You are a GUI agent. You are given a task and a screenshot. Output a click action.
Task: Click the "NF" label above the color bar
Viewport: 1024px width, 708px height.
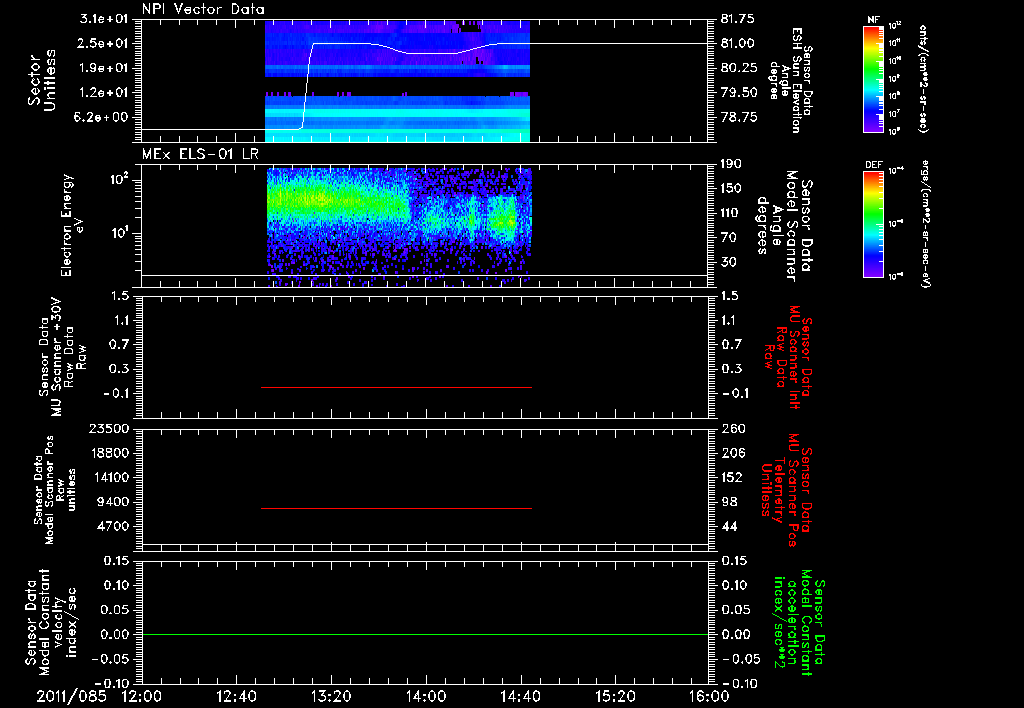pos(874,20)
